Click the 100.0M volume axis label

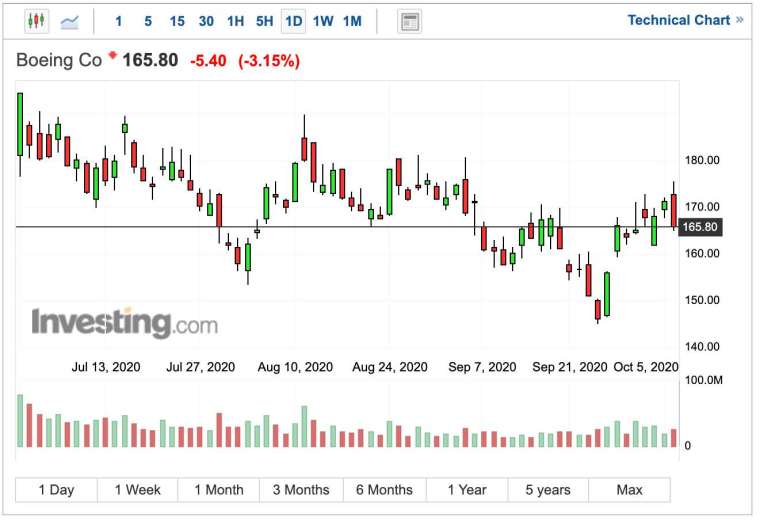pyautogui.click(x=703, y=380)
